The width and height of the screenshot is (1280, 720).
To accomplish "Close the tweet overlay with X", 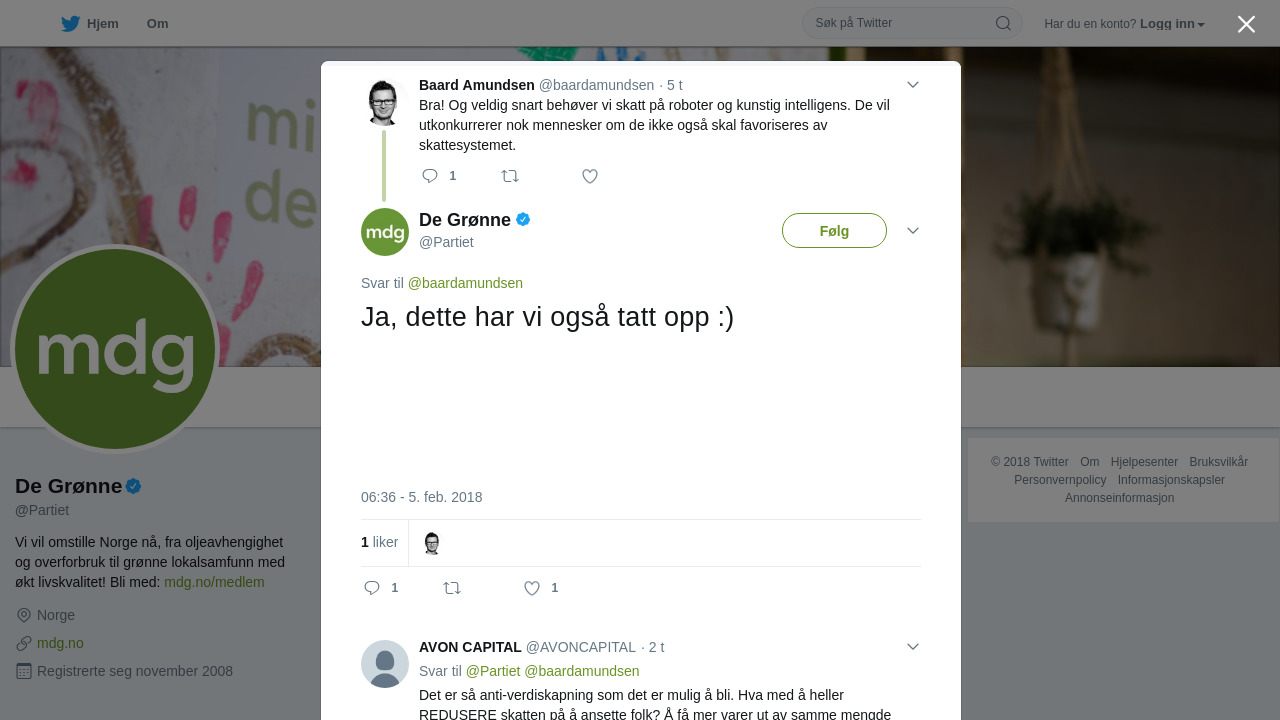I will pos(1246,24).
